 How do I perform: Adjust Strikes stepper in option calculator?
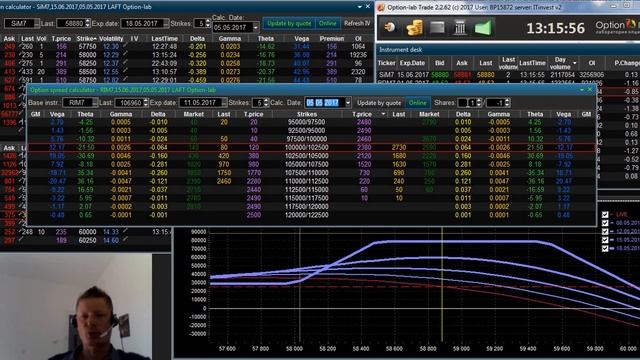[x=207, y=24]
